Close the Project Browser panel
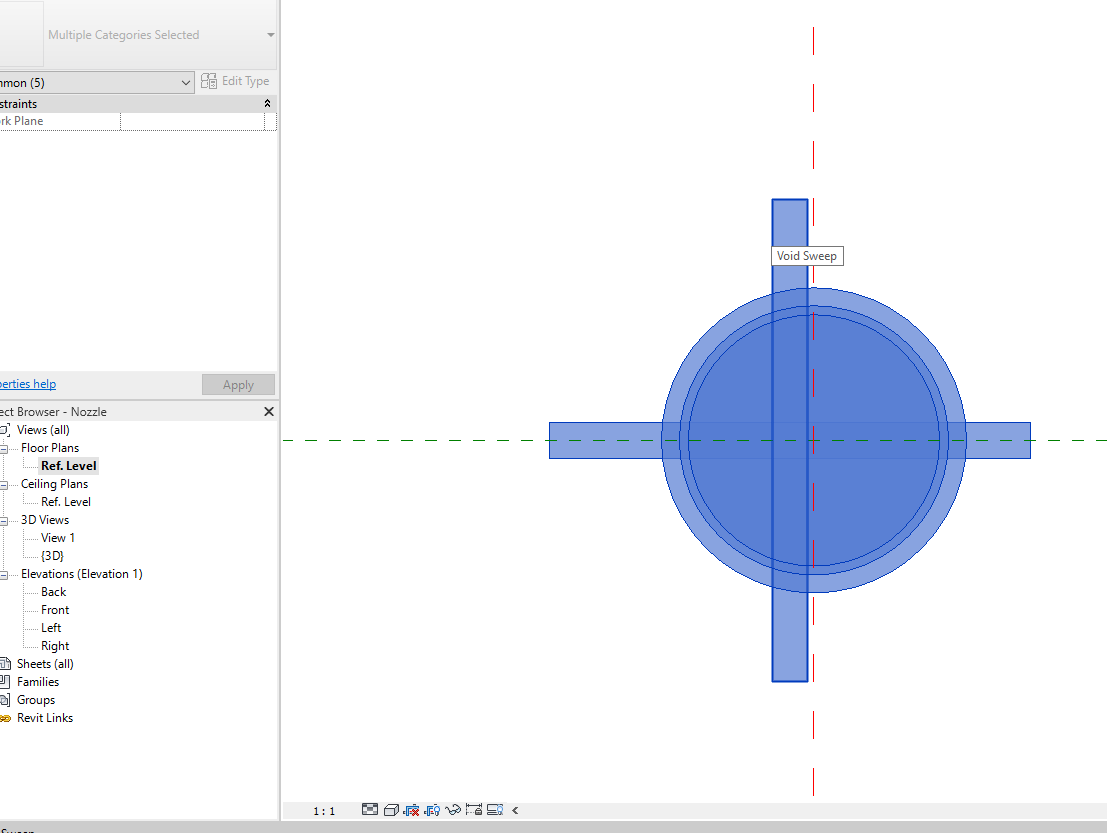 pyautogui.click(x=267, y=411)
